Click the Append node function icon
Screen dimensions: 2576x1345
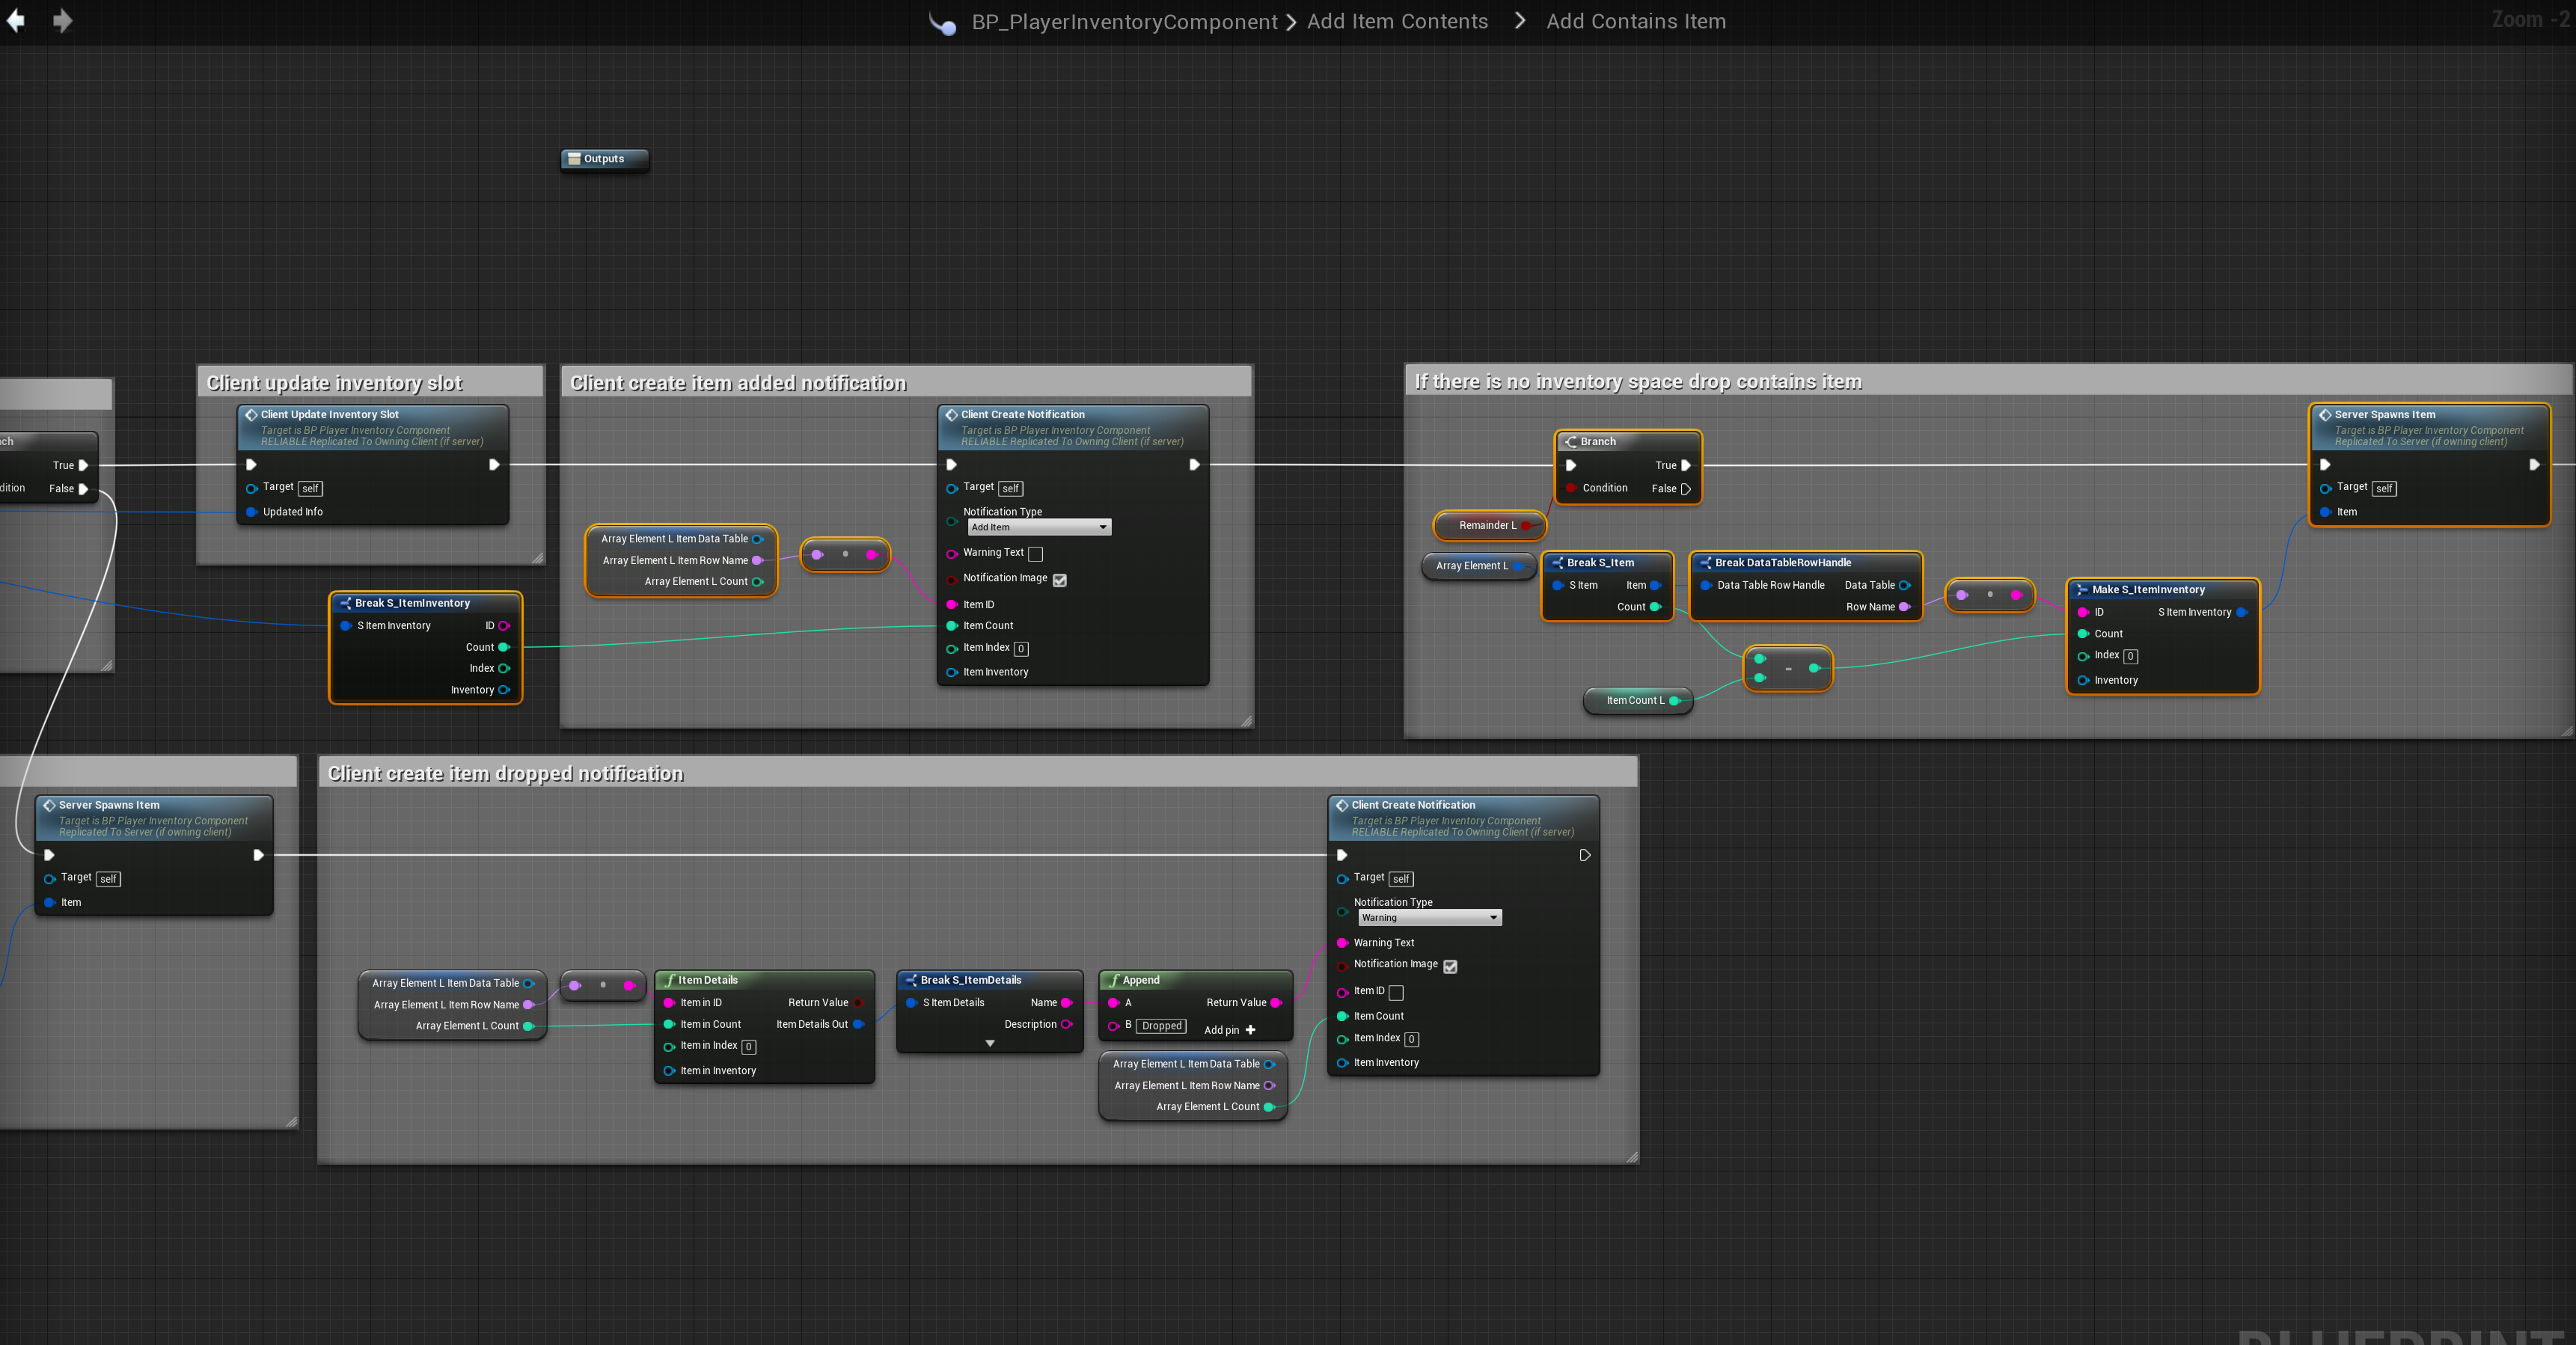click(x=1113, y=980)
